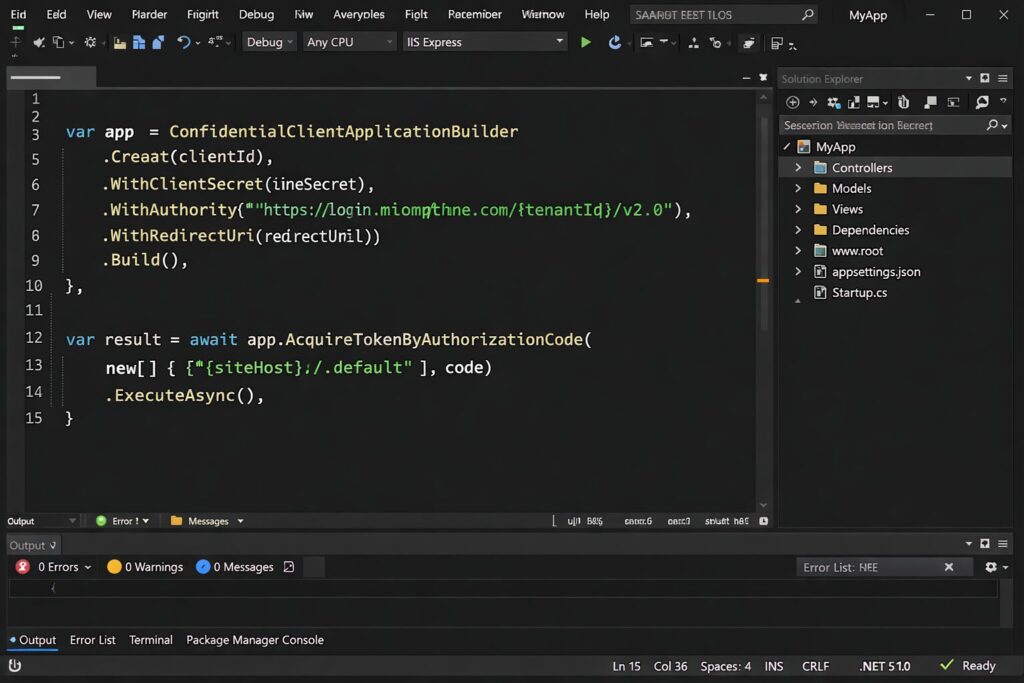This screenshot has height=683, width=1024.
Task: Switch to the Package Manager Console tab
Action: point(254,640)
